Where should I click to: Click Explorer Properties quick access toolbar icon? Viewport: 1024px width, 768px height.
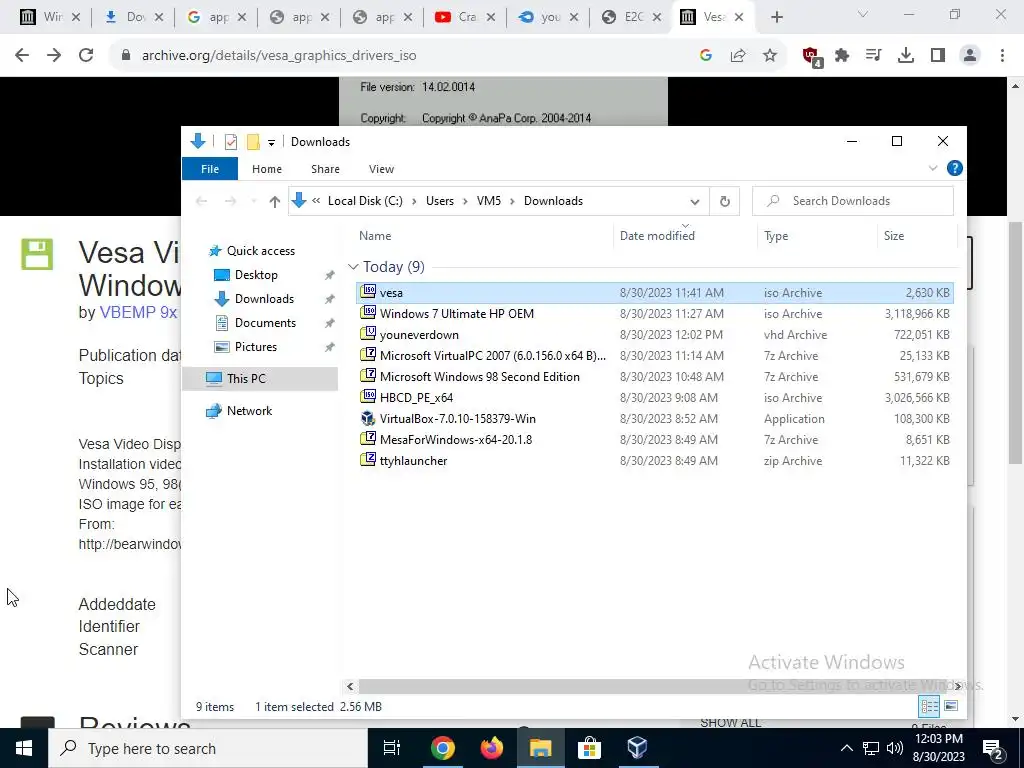[231, 142]
